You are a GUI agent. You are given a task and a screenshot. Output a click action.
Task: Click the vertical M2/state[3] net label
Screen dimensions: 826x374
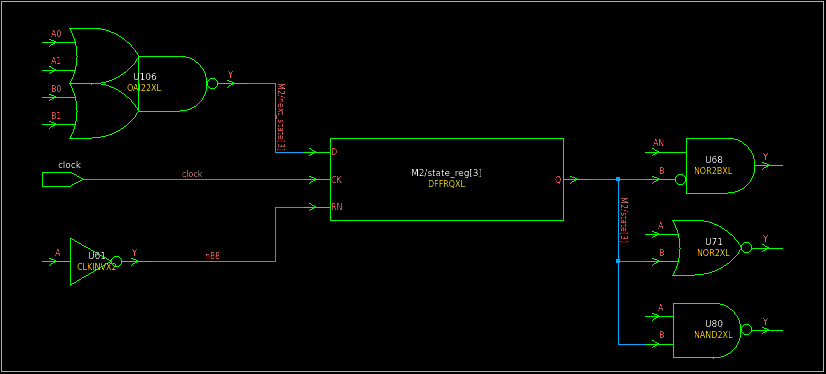click(624, 220)
